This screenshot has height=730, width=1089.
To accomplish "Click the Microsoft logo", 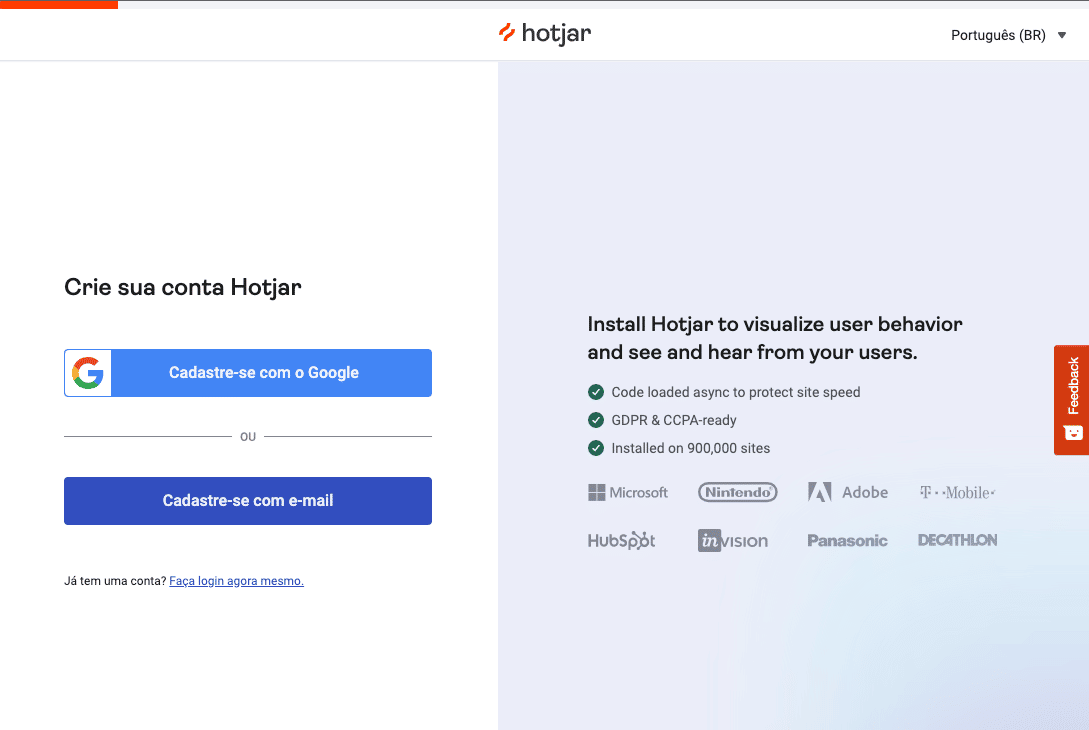I will (628, 492).
